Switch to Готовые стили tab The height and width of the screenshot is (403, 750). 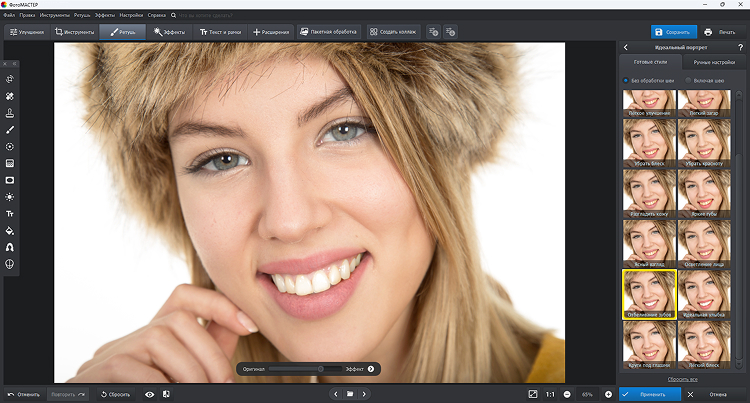[x=650, y=62]
